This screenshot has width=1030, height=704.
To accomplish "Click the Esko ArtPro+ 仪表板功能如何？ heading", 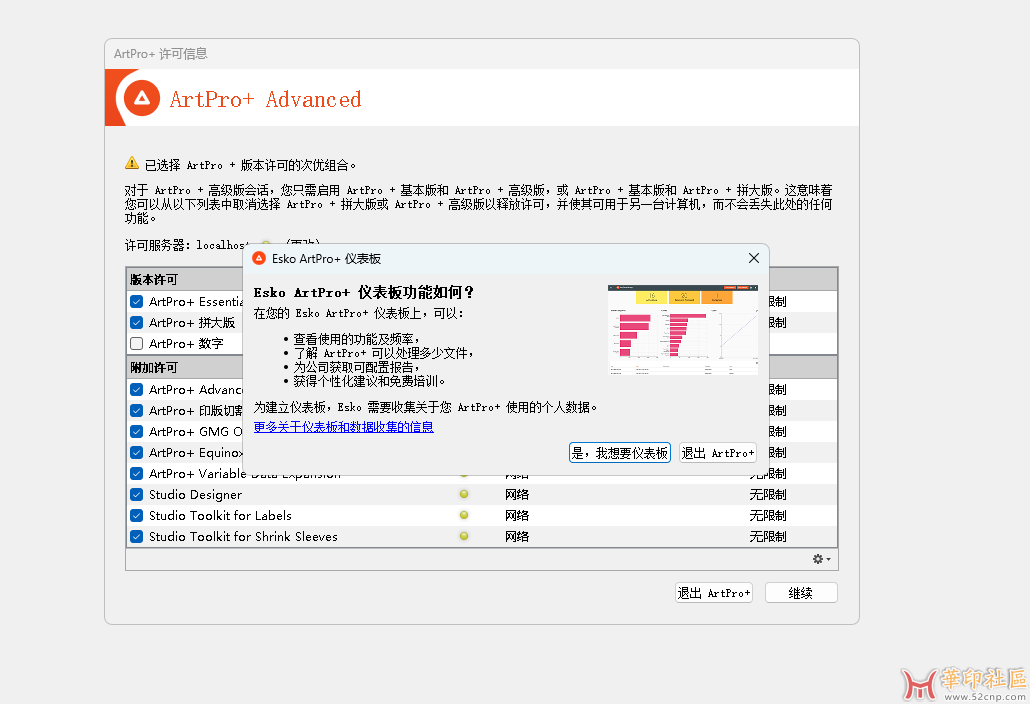I will coord(364,292).
